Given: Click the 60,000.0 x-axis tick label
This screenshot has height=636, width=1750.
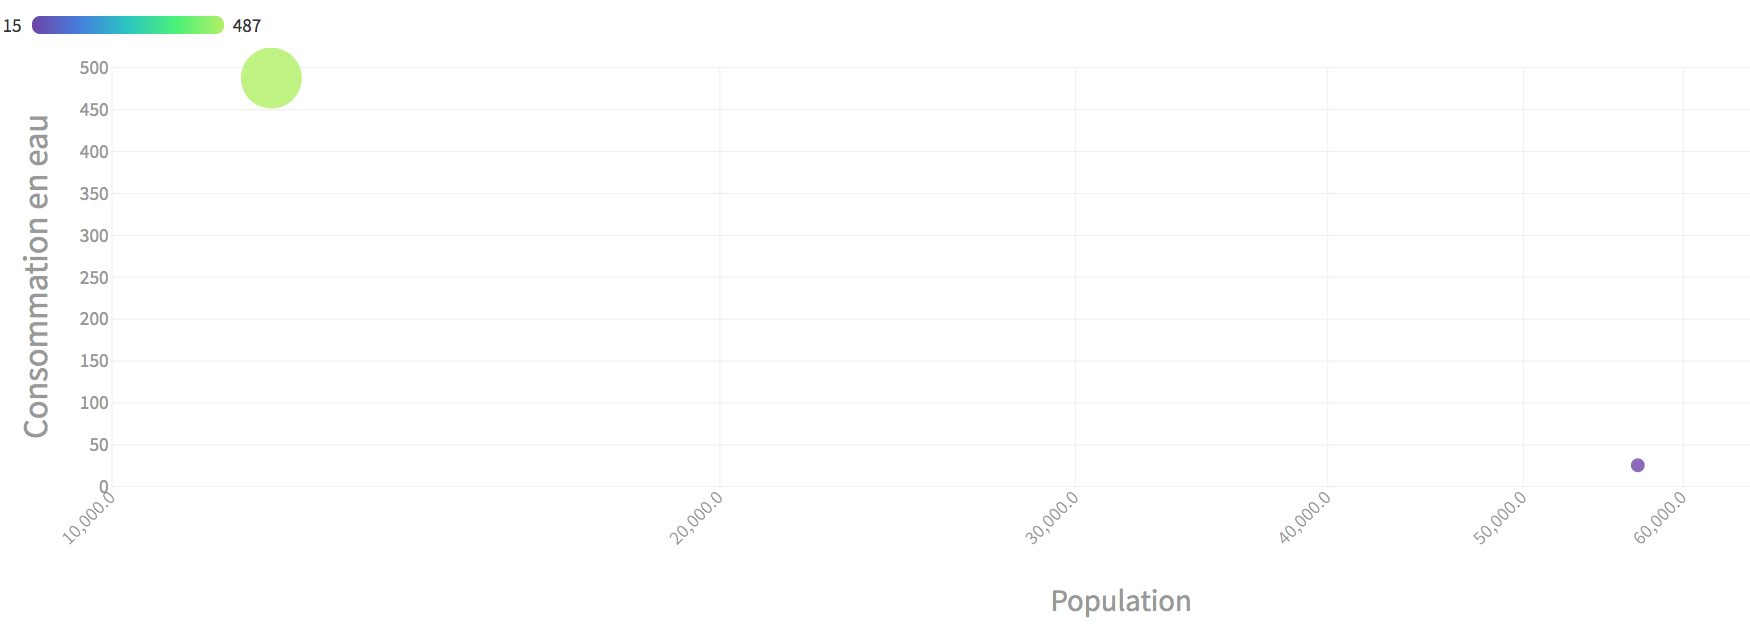Looking at the screenshot, I should (1661, 517).
